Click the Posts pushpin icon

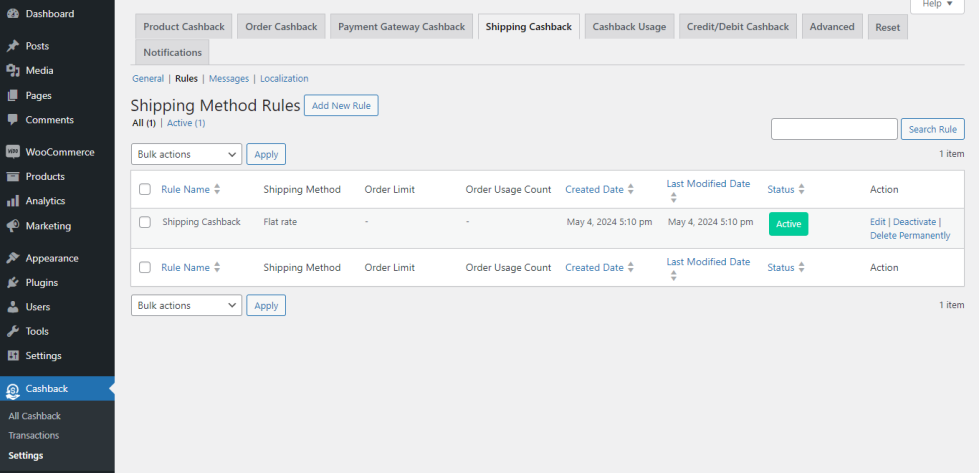(x=13, y=46)
